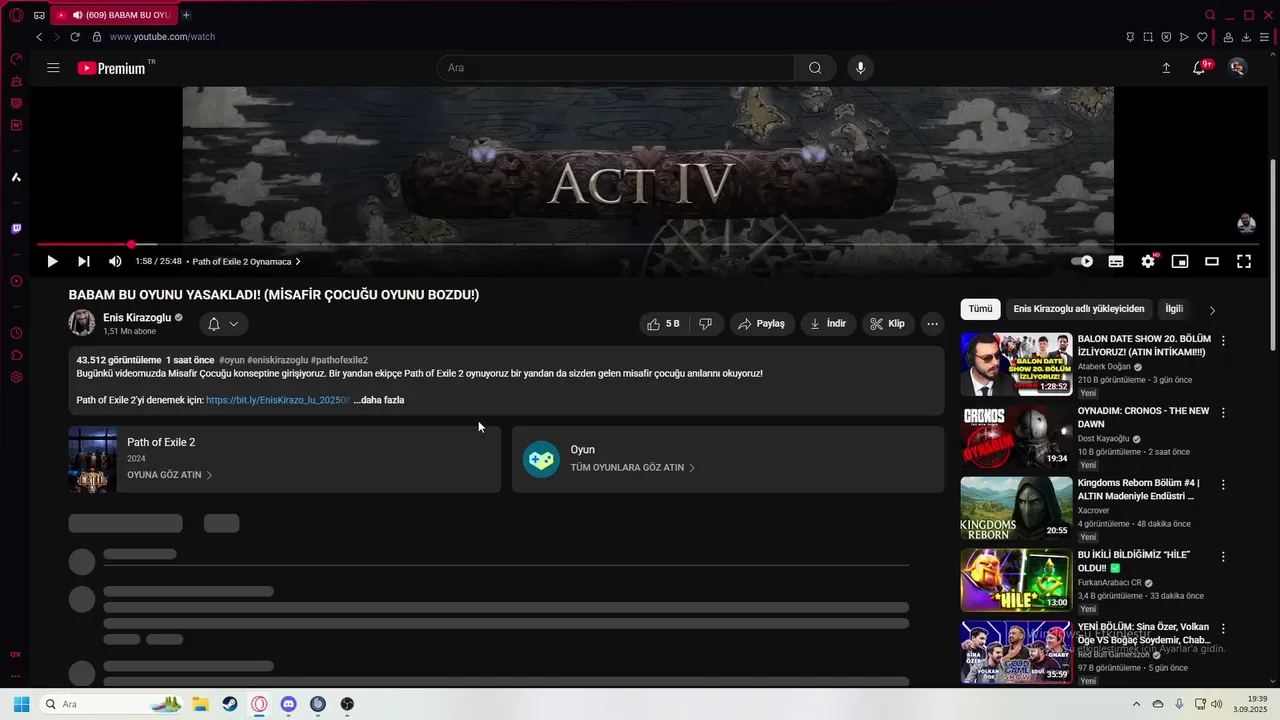Viewport: 1280px width, 720px height.
Task: Open the 'Path of Exile 2 Oynamaca' chapter
Action: pos(246,262)
